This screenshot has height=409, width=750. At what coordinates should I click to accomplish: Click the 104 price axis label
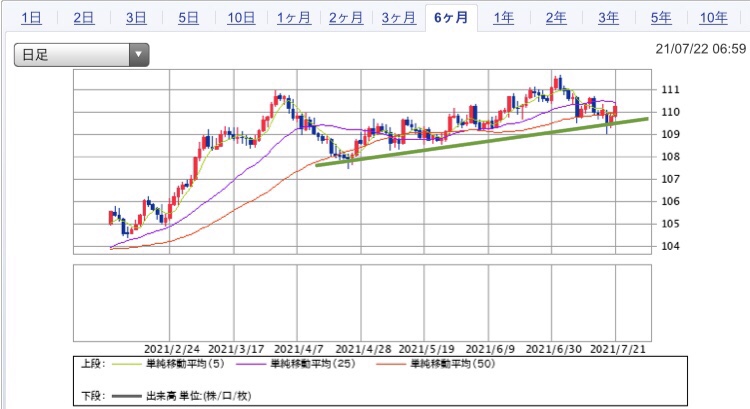670,246
